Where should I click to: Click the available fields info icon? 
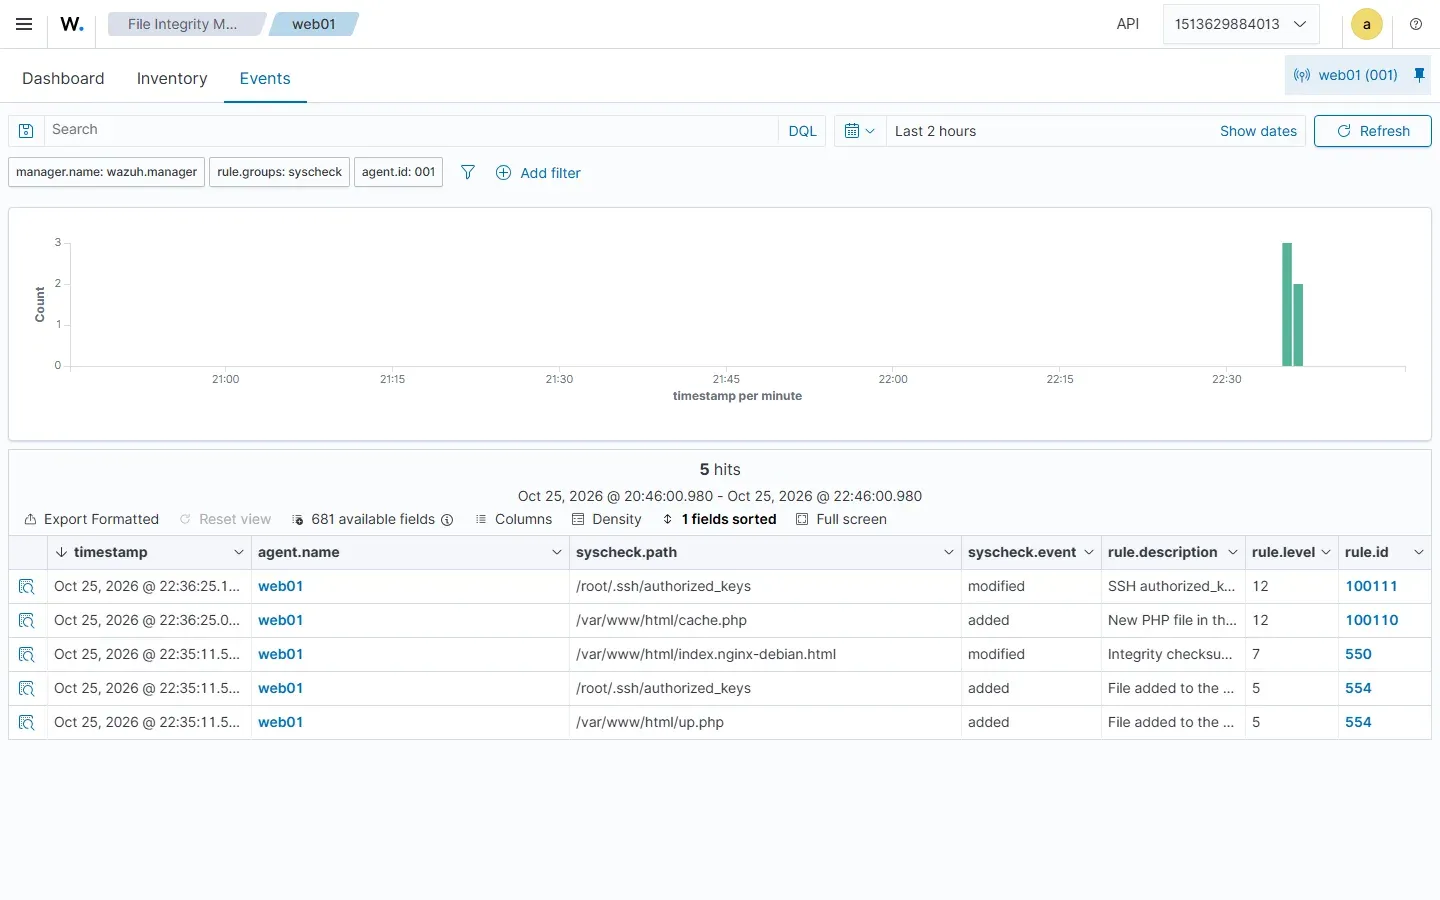(x=447, y=520)
